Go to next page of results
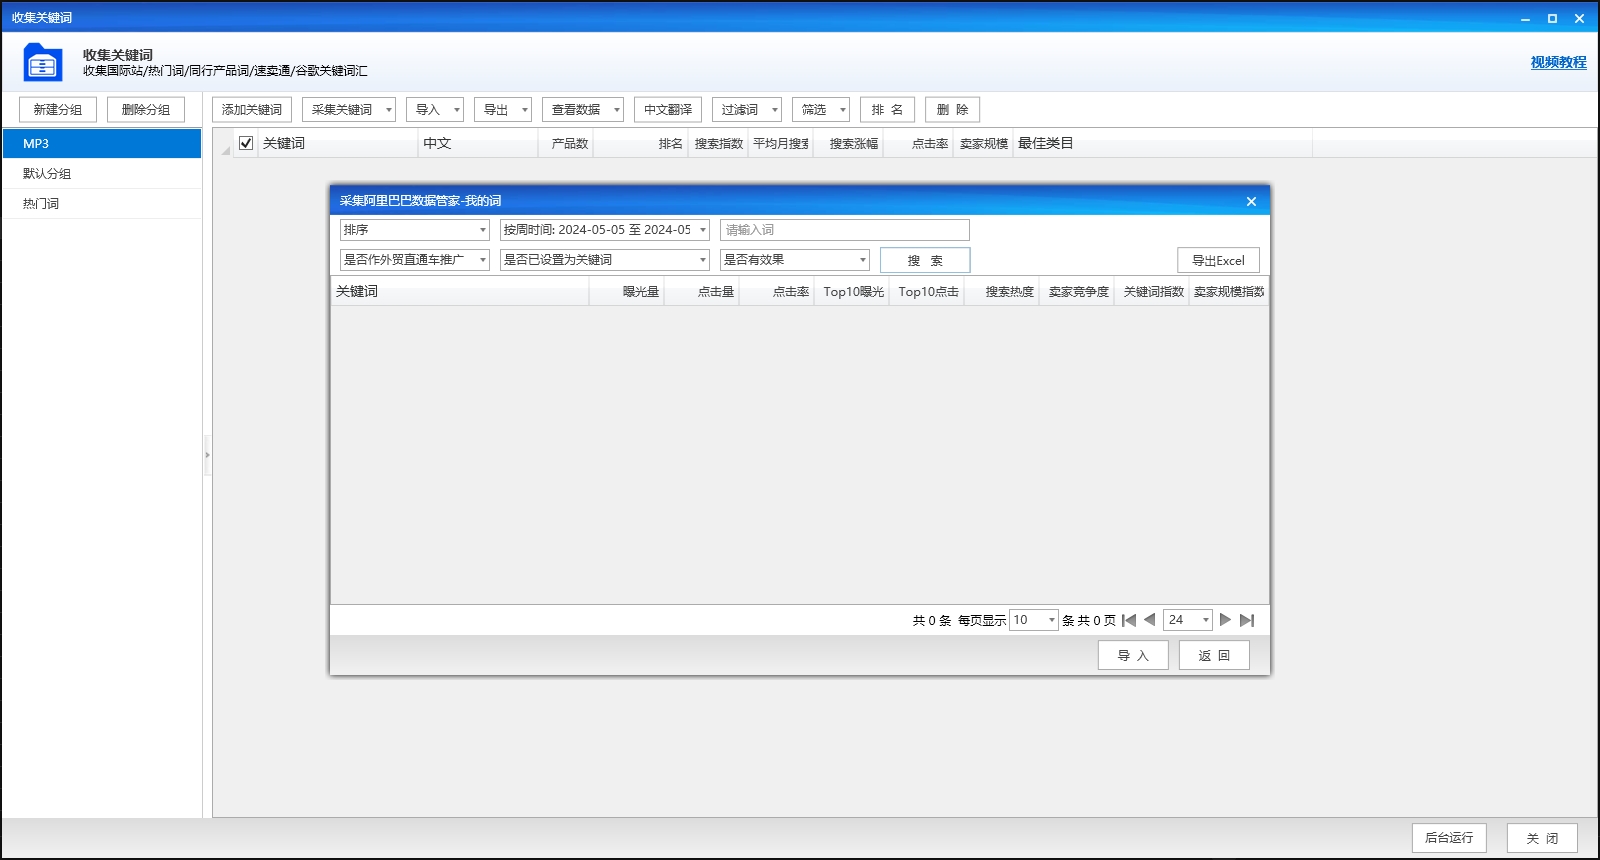 1225,620
